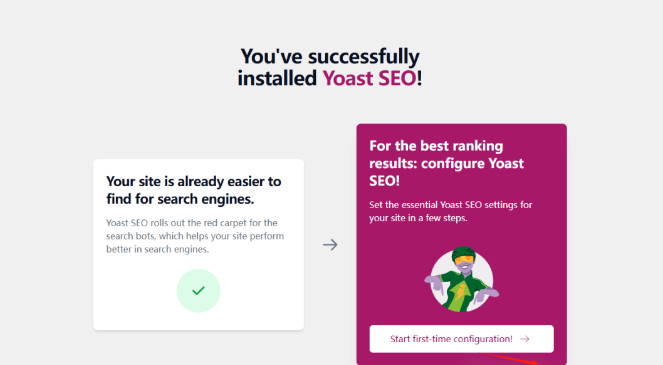Click the Start first-time configuration! button
The width and height of the screenshot is (663, 365).
[x=461, y=339]
